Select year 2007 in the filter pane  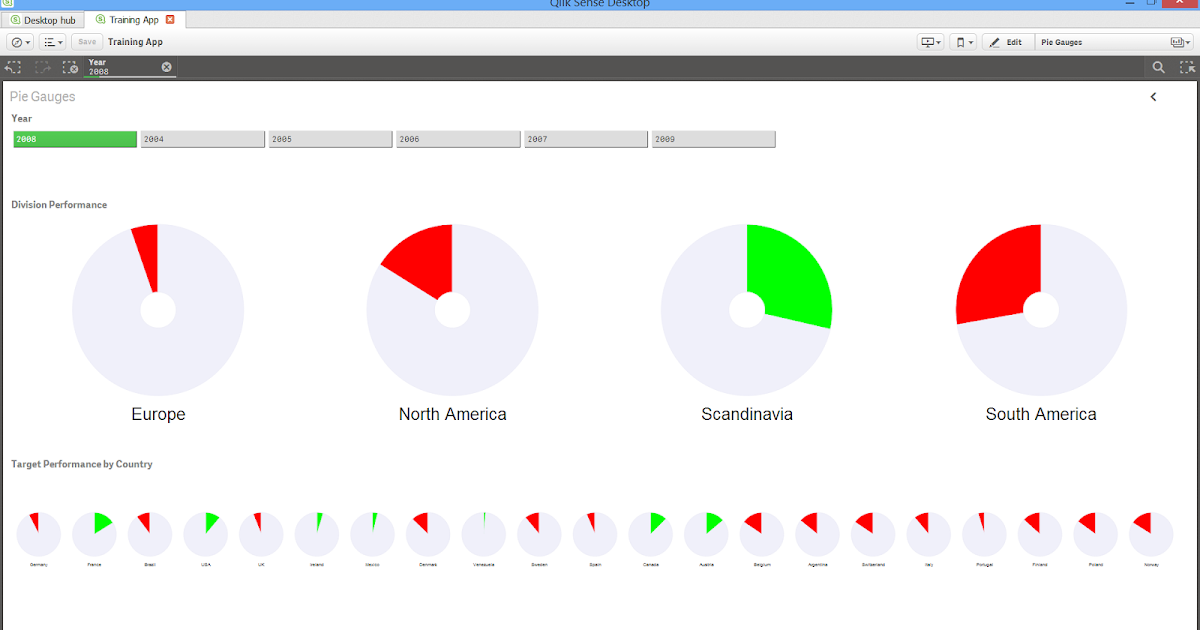[x=586, y=138]
